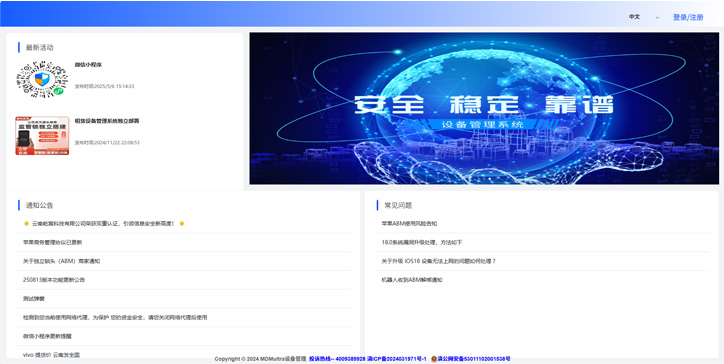Viewport: 724px width, 364px height.
Task: Click the WeChat mini-program QR code thumbnail
Action: [x=42, y=79]
